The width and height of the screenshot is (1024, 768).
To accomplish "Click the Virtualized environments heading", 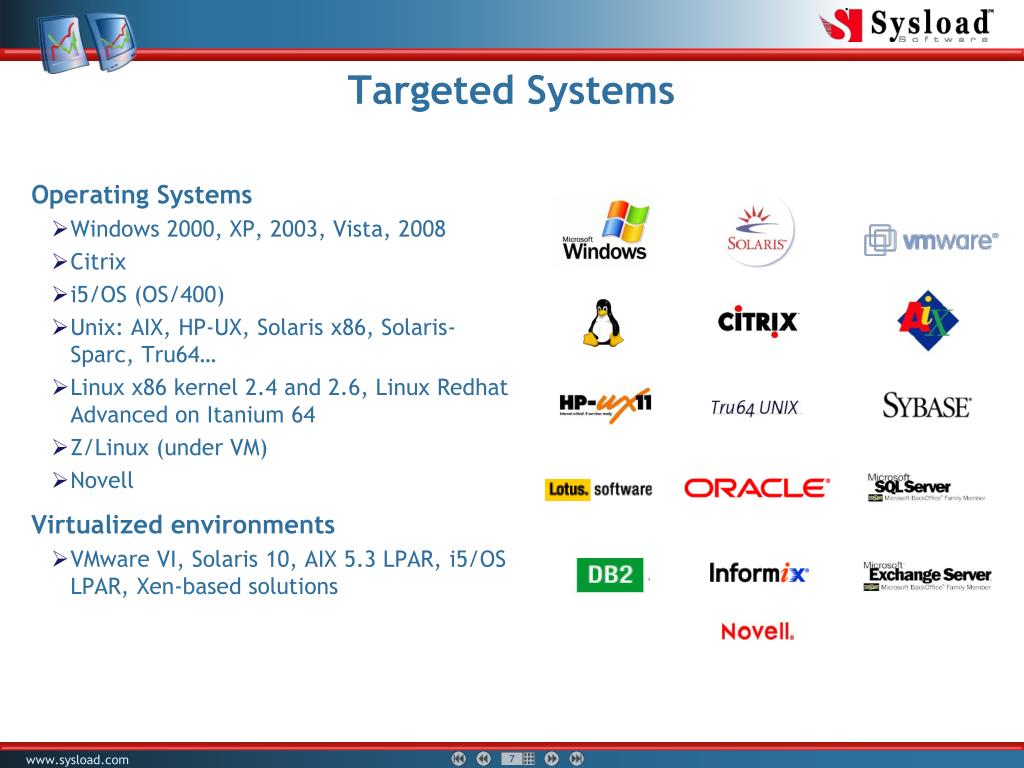I will [x=183, y=525].
